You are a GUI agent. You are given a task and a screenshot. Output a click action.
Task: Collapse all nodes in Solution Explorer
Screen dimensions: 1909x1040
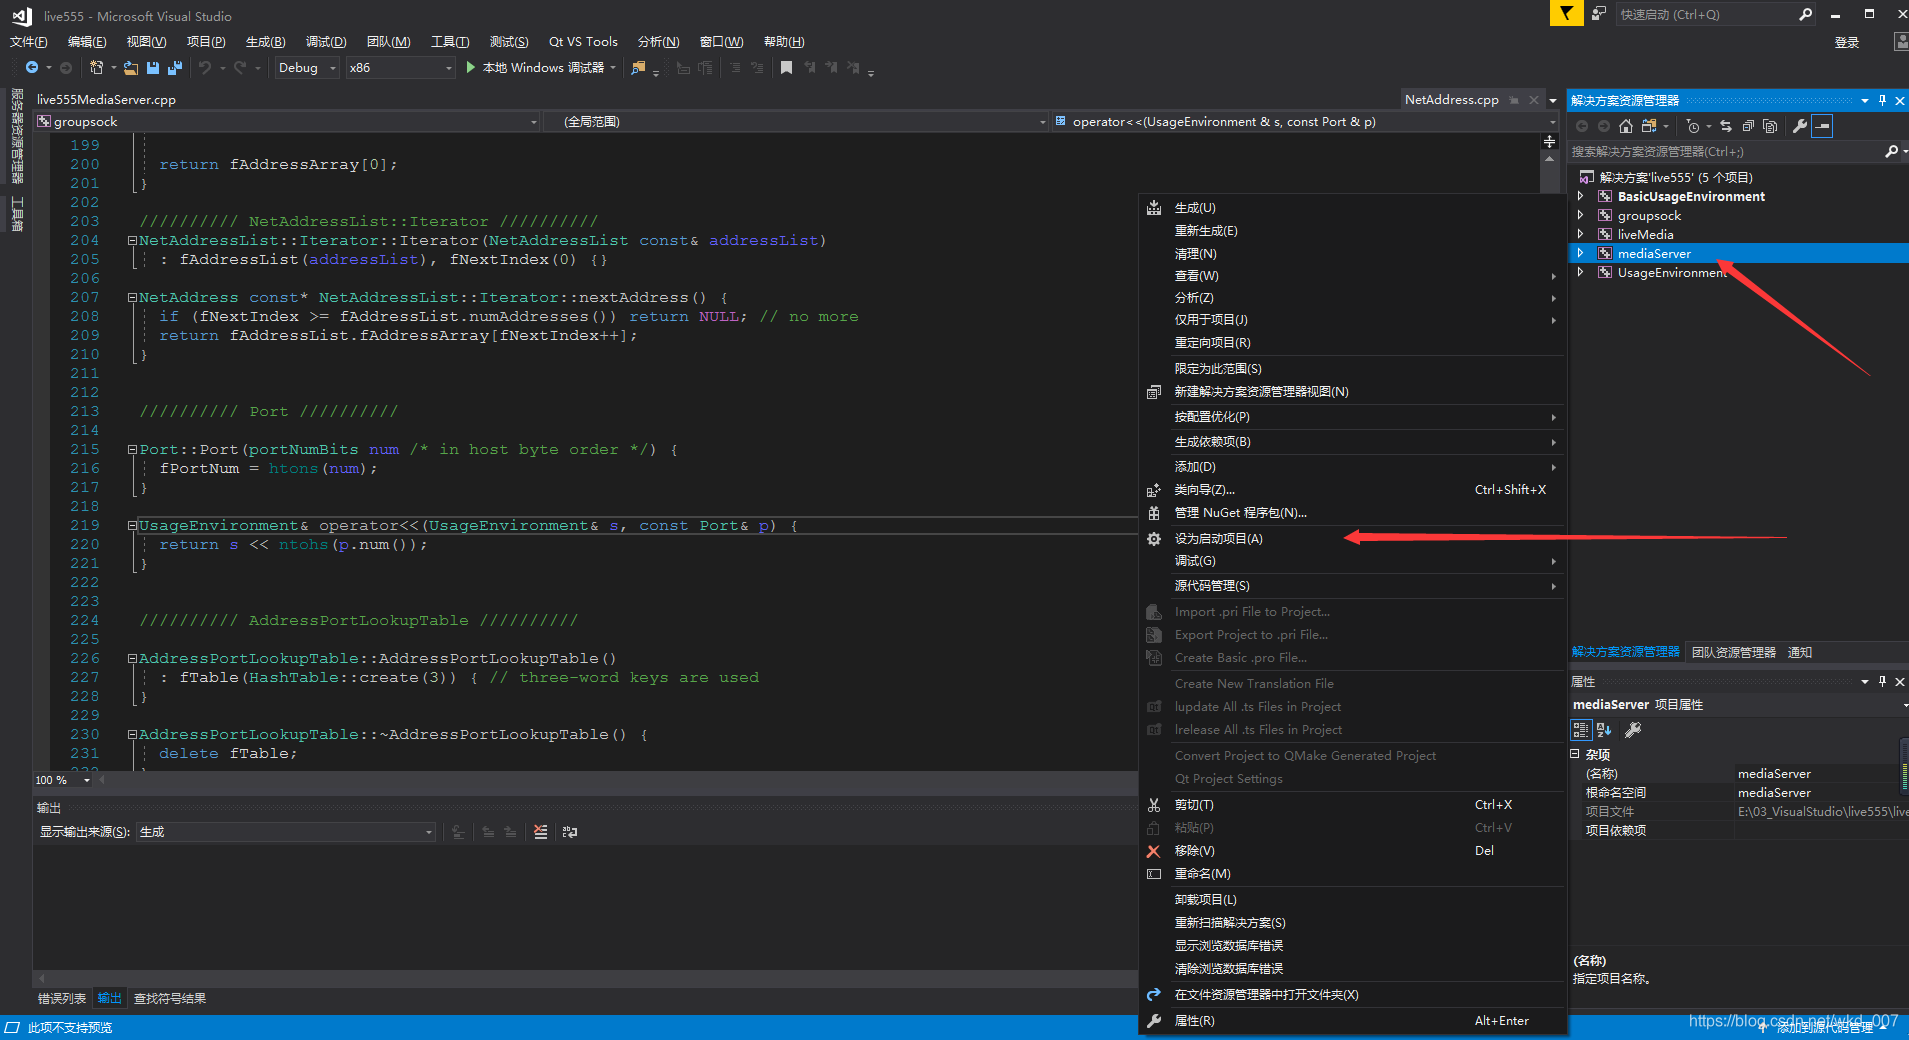[x=1748, y=126]
